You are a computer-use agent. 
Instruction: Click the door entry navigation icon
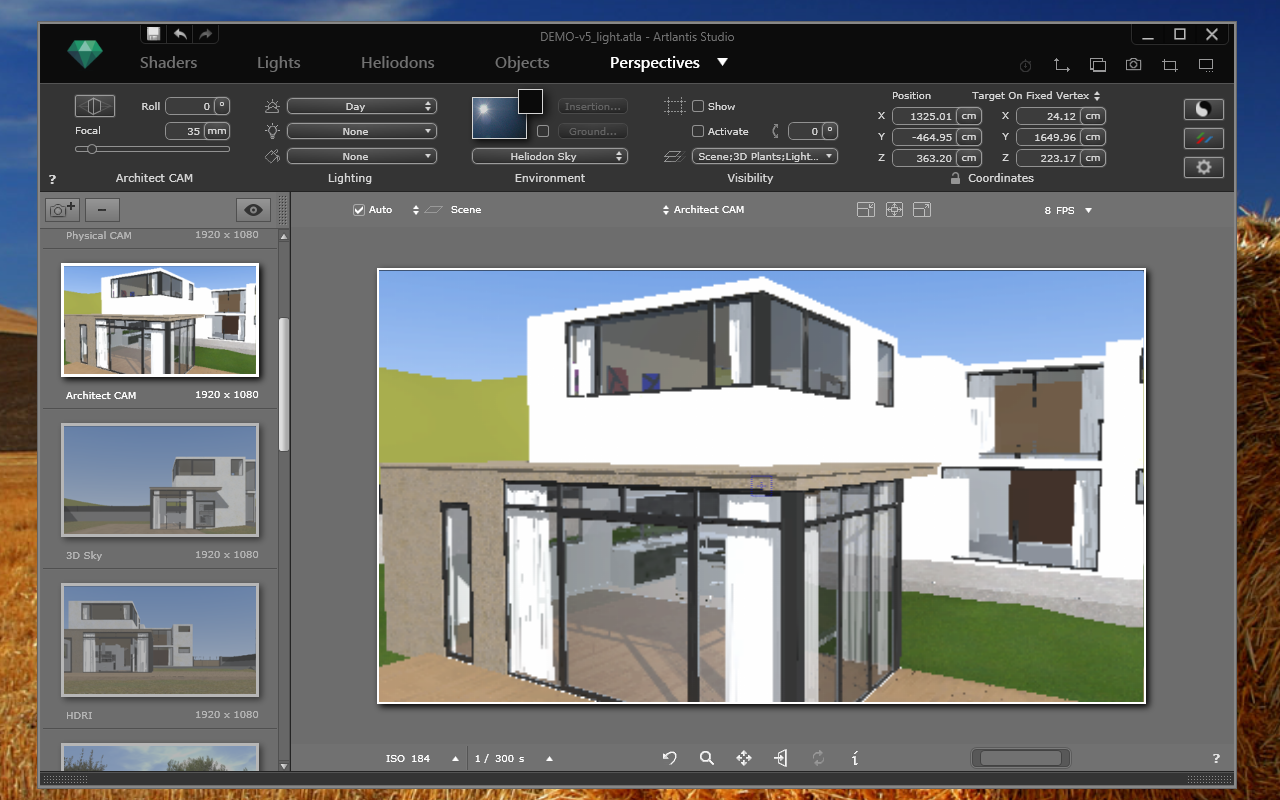pos(781,758)
